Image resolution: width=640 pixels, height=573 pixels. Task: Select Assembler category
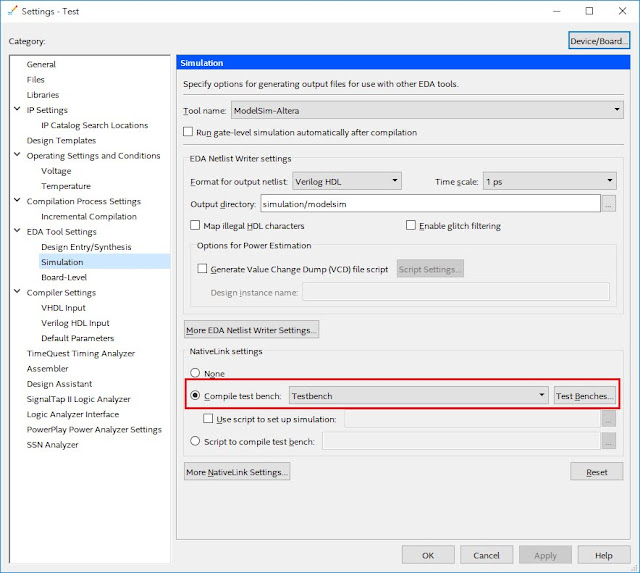coord(47,368)
